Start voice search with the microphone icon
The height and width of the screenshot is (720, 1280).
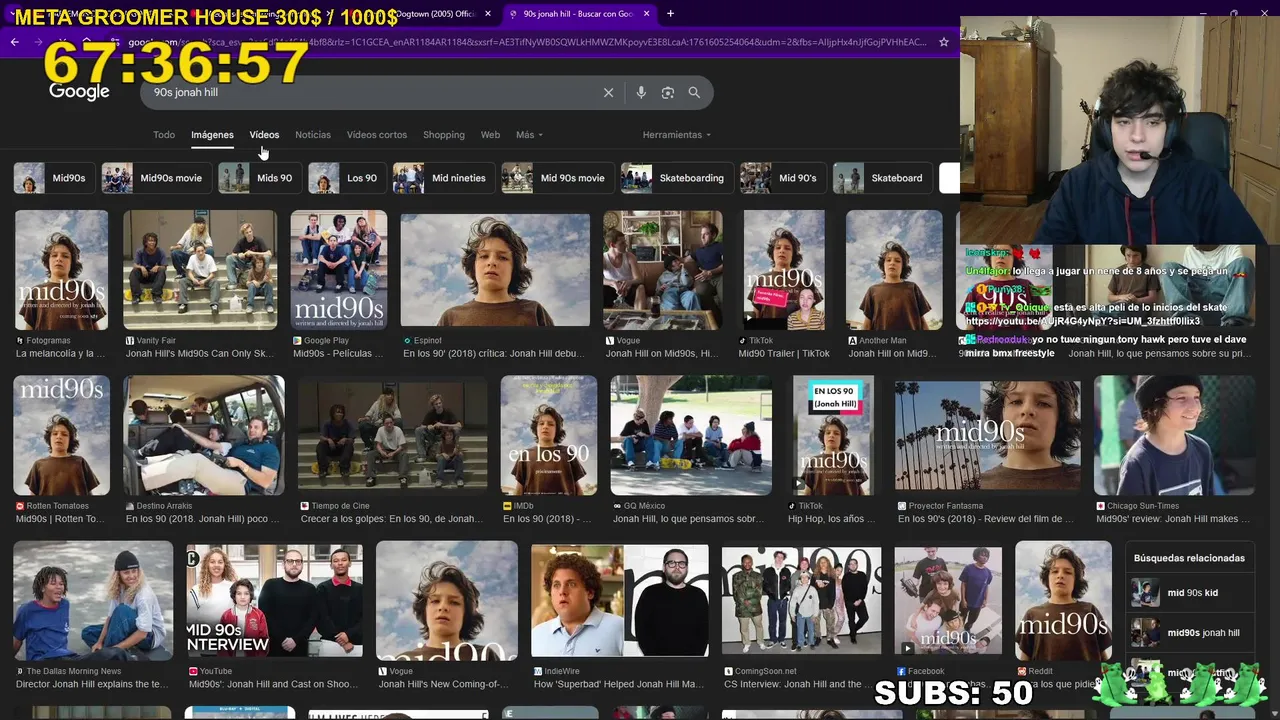[641, 92]
